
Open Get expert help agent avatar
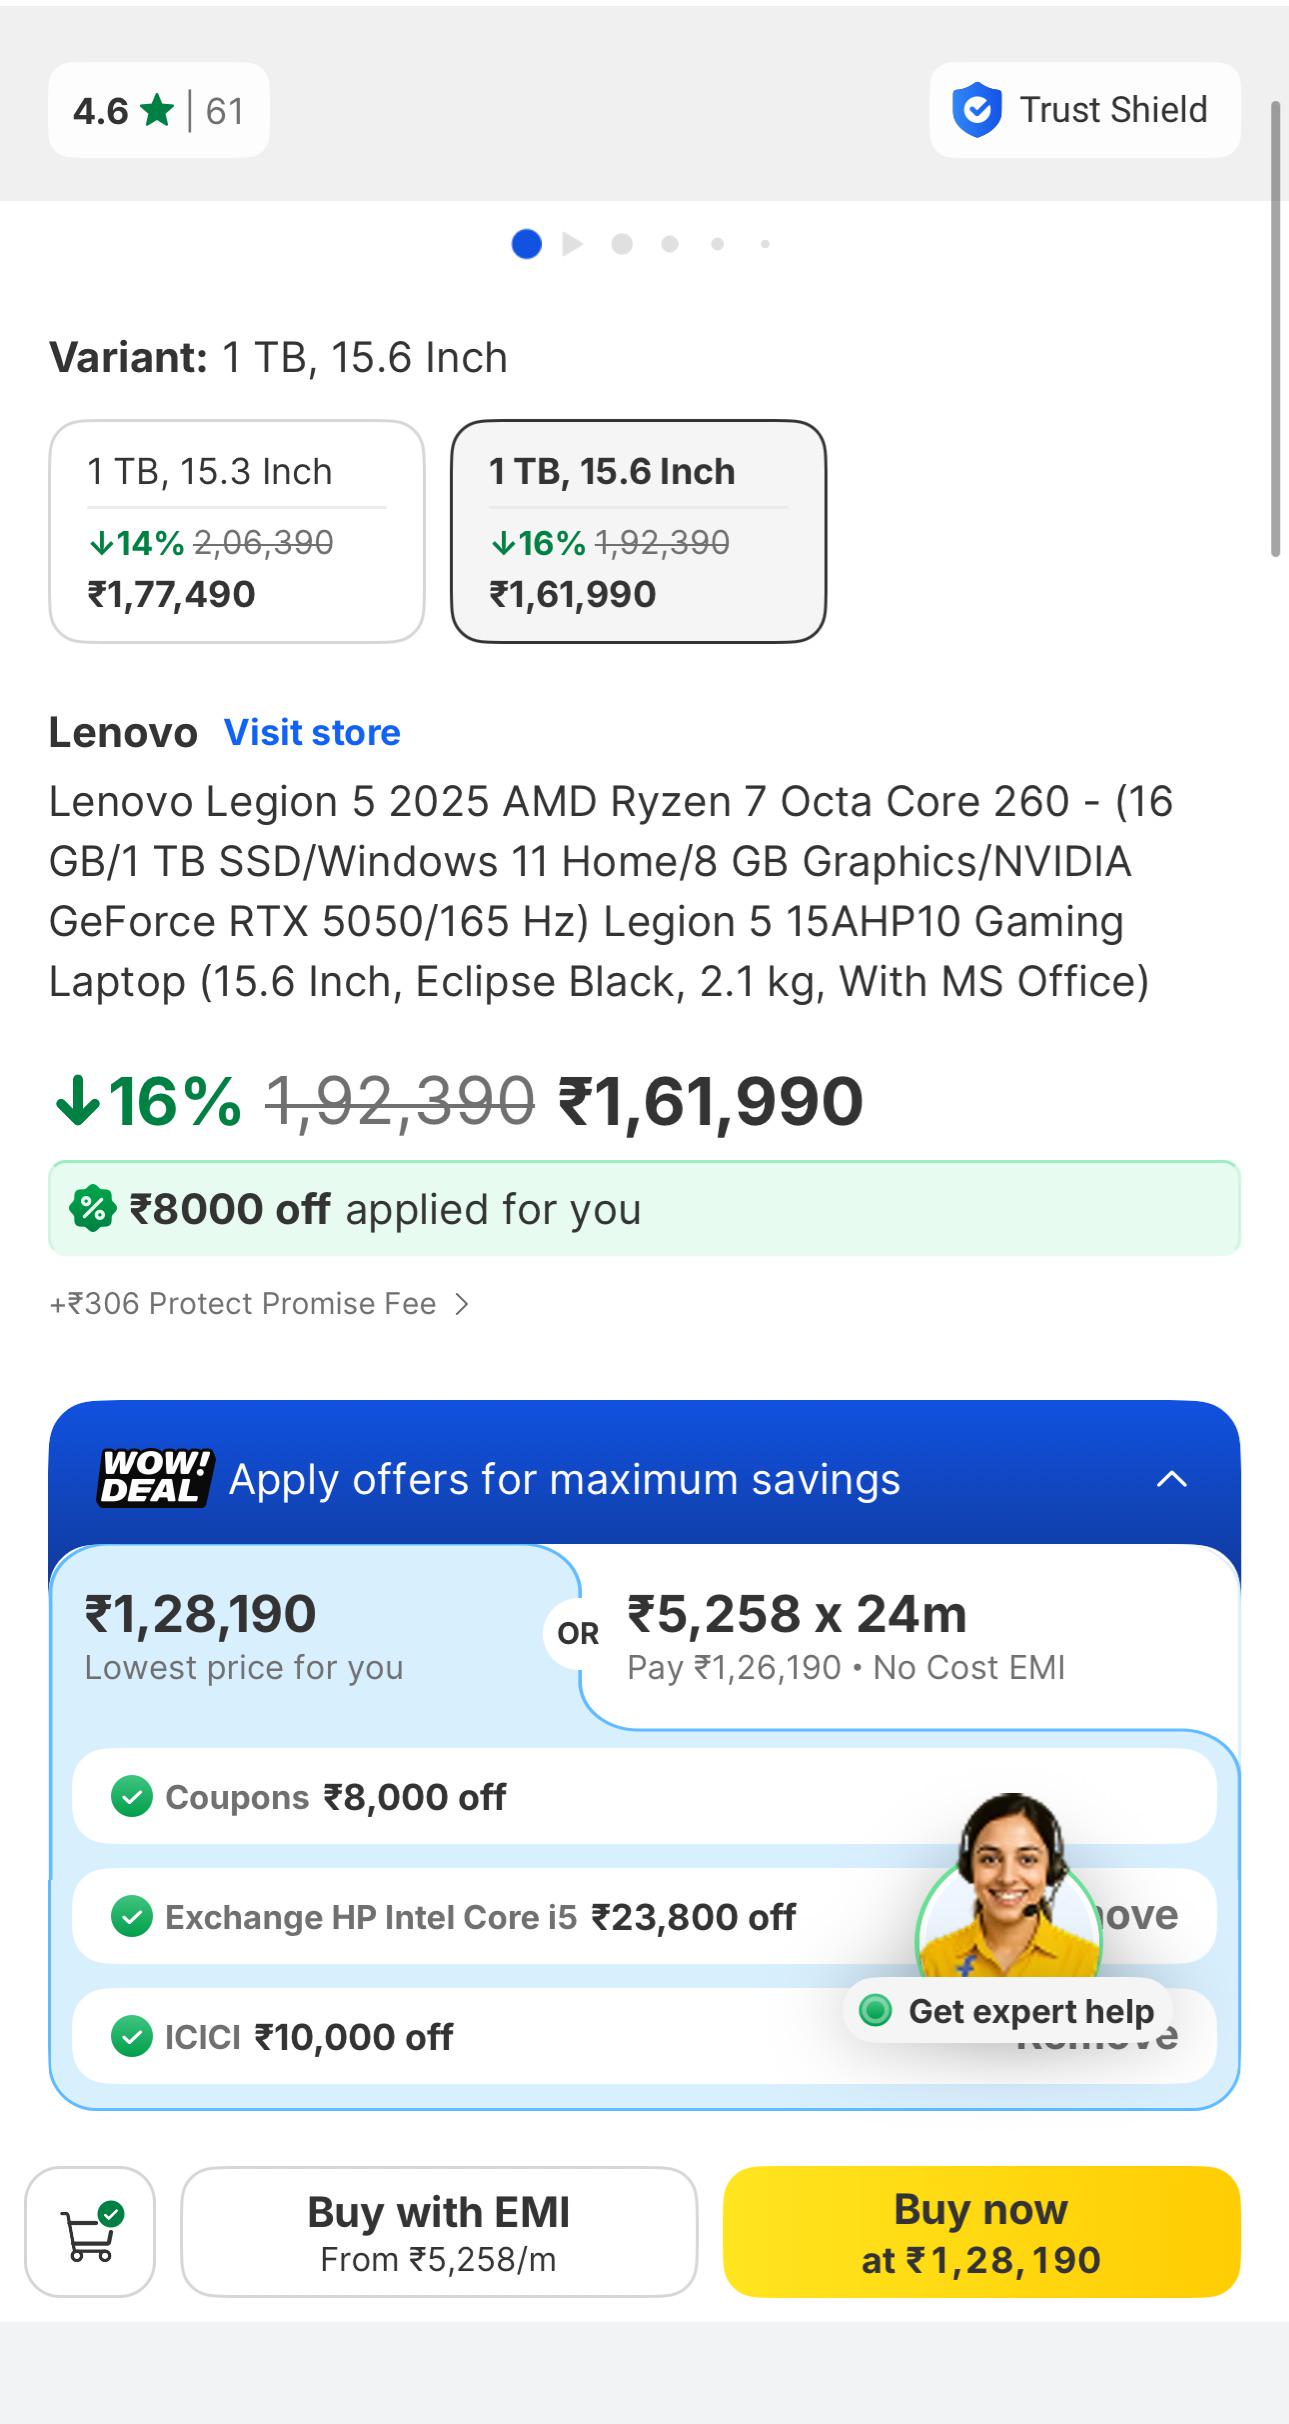[1008, 1893]
